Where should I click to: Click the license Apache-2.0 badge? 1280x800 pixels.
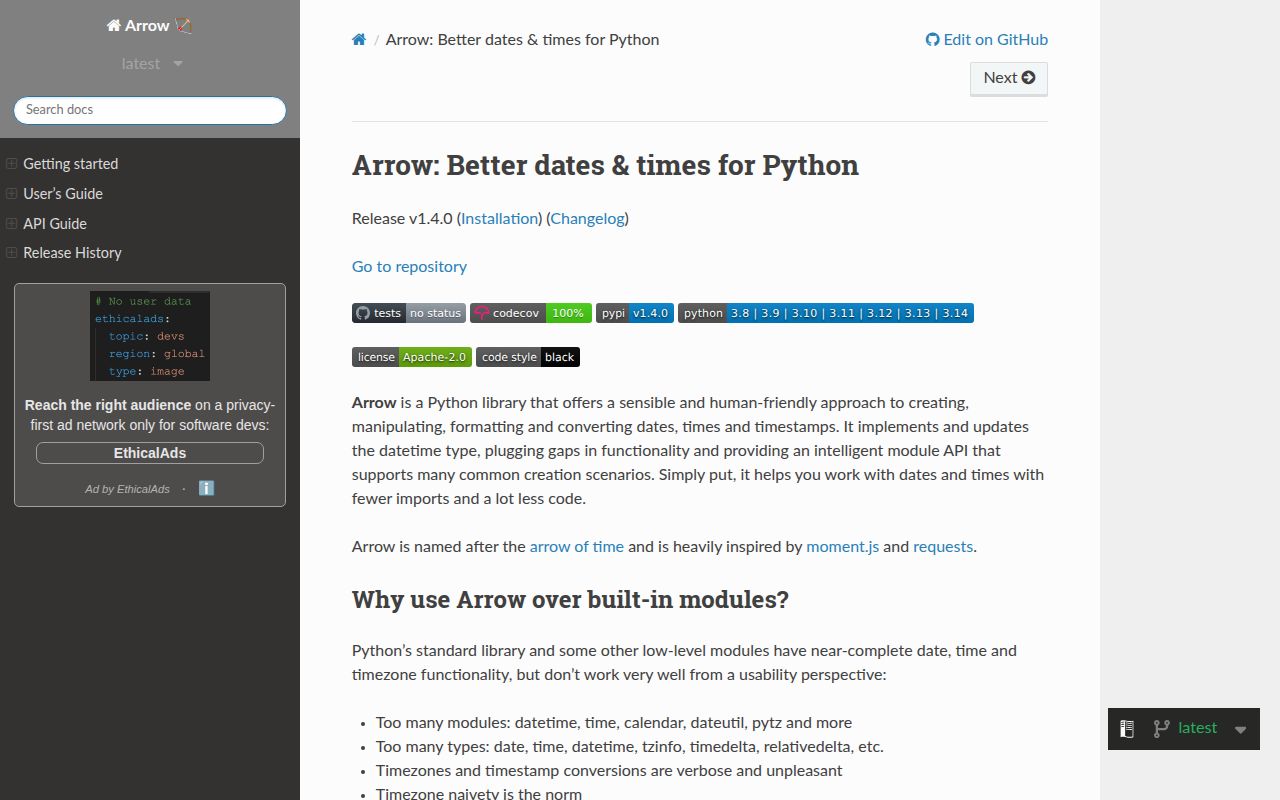pyautogui.click(x=412, y=357)
